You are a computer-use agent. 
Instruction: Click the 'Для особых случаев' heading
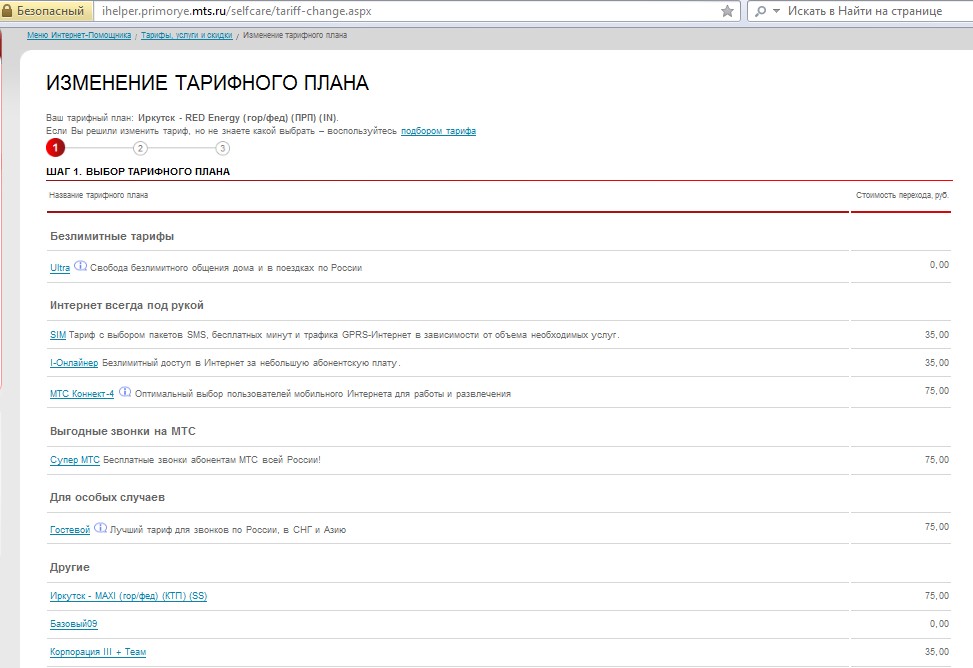107,497
